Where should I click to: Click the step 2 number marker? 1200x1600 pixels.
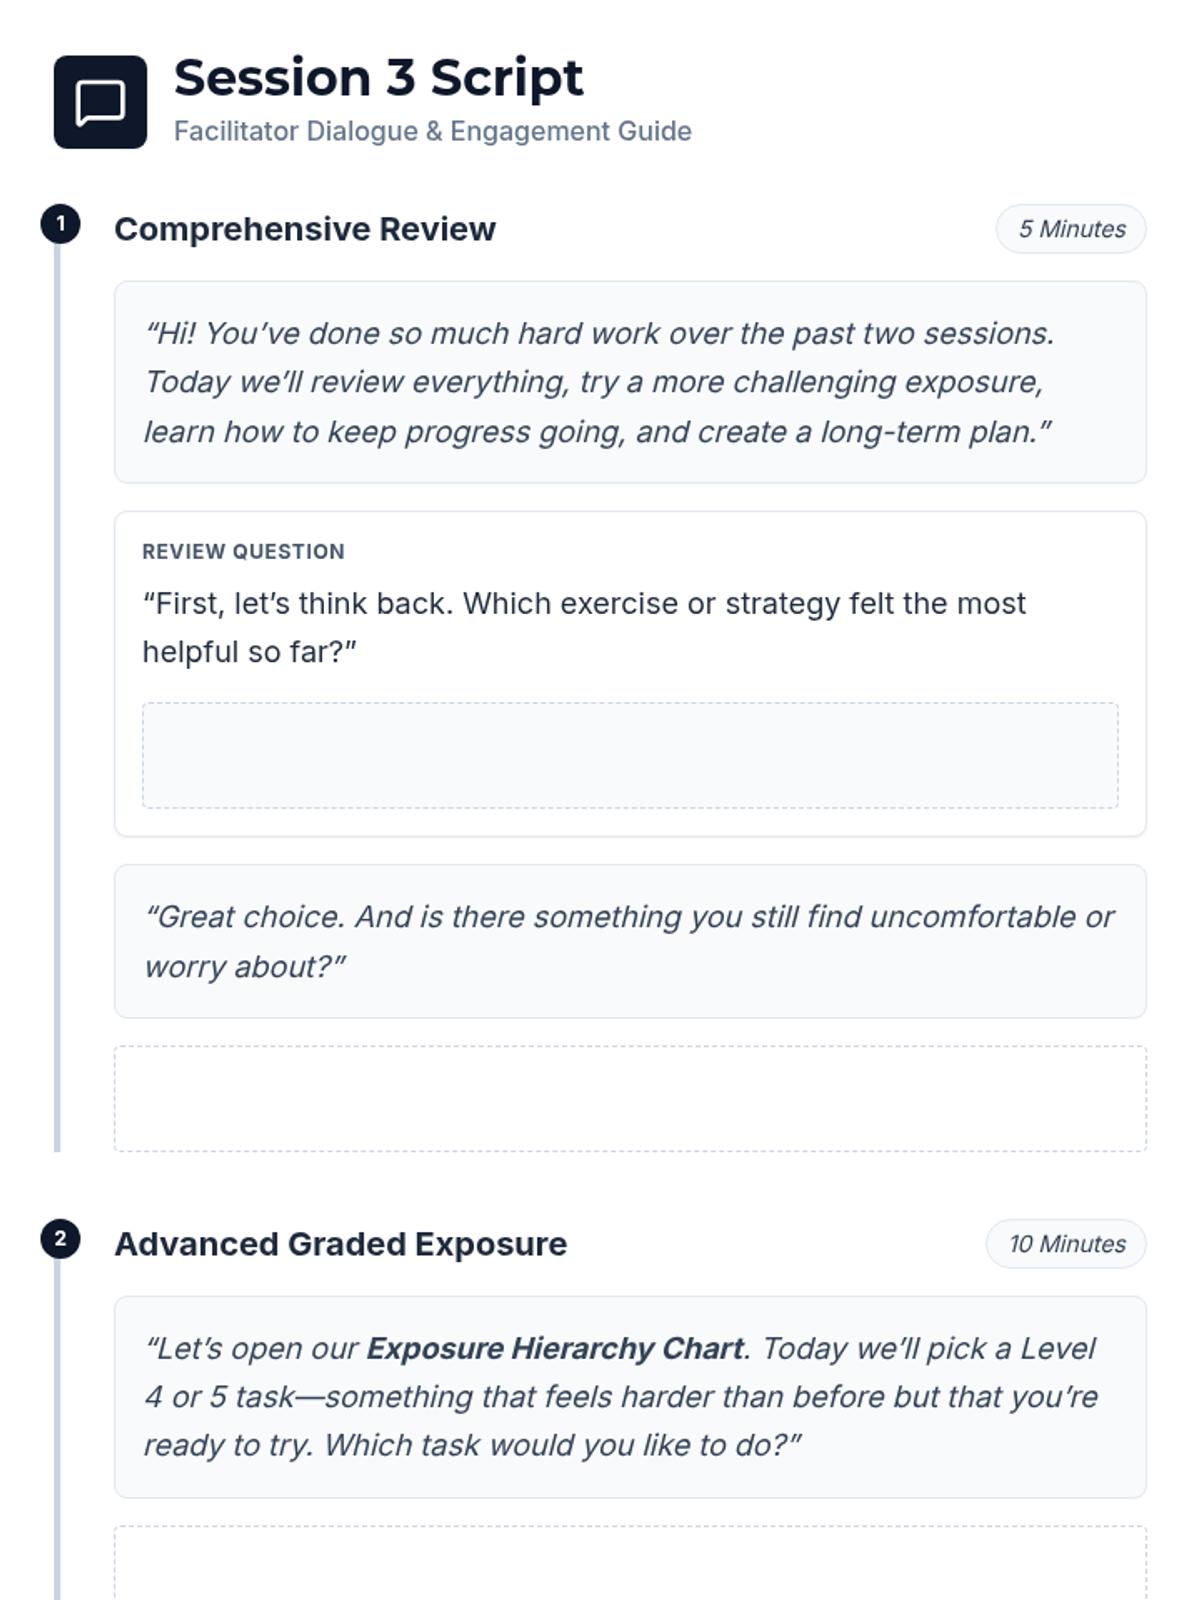60,1239
